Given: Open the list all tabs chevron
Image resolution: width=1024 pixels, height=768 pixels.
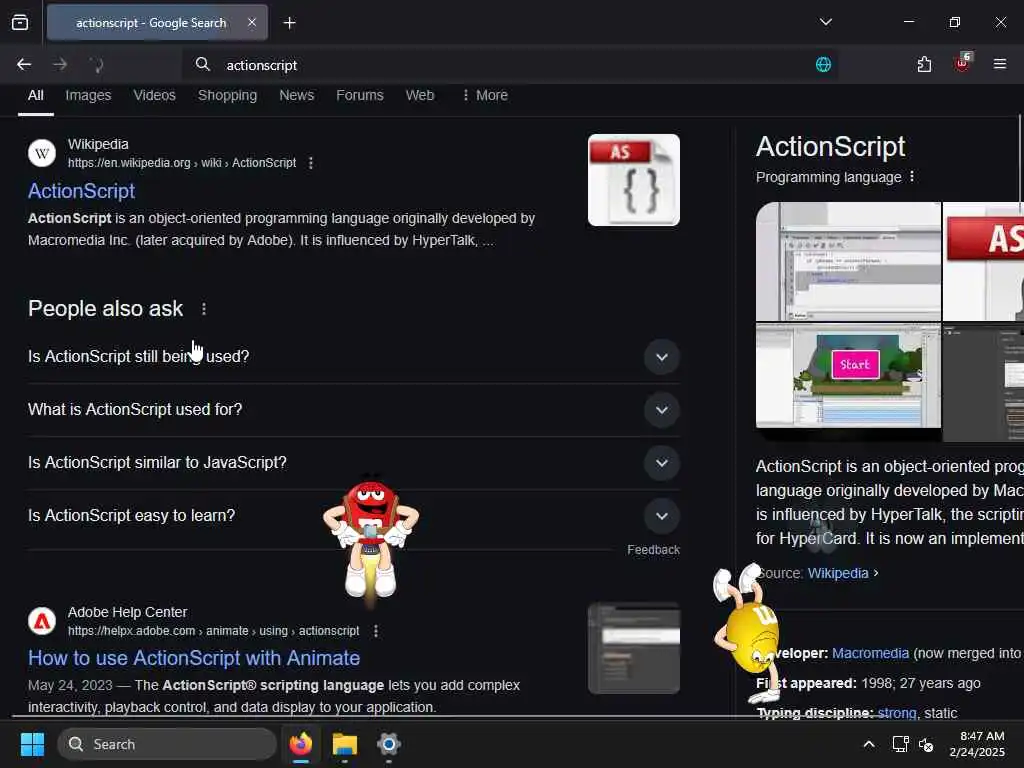Looking at the screenshot, I should tap(825, 22).
